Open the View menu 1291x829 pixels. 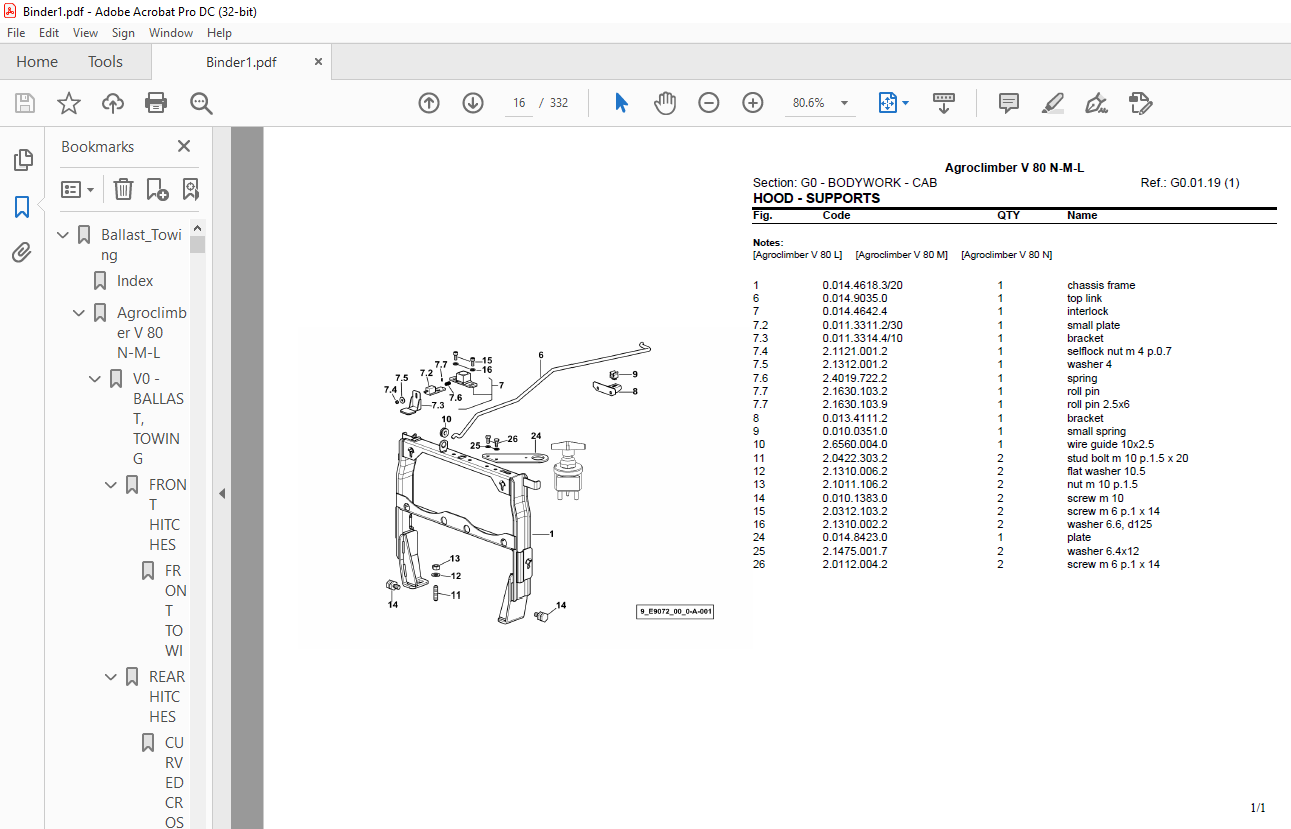[x=86, y=33]
